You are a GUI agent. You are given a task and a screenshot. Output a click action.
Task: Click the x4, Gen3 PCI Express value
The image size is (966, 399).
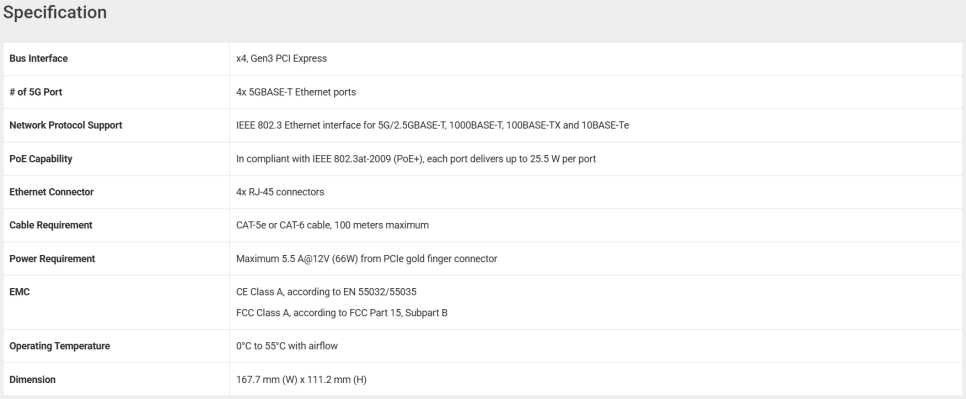(x=282, y=58)
